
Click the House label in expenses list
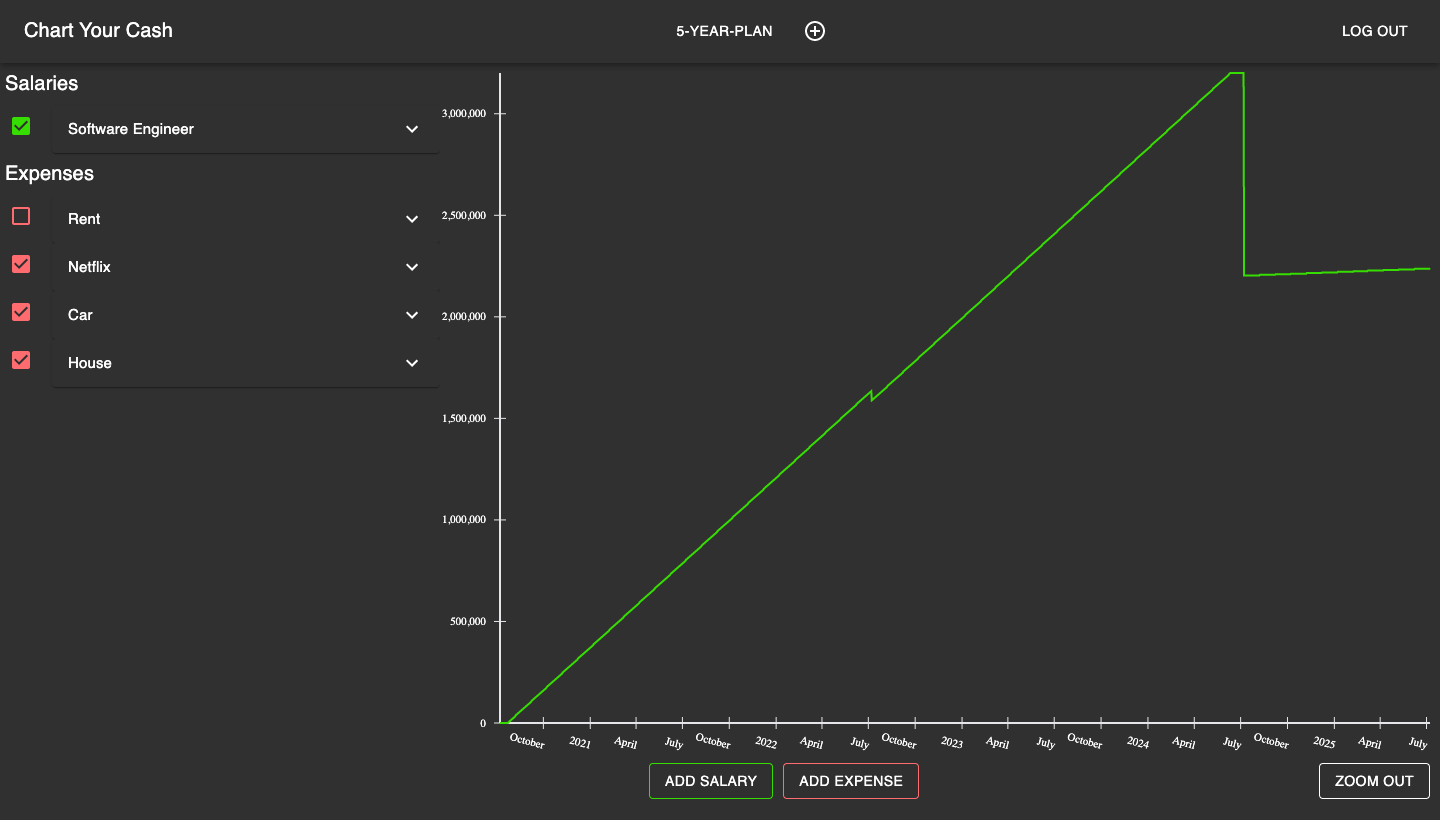click(x=90, y=363)
